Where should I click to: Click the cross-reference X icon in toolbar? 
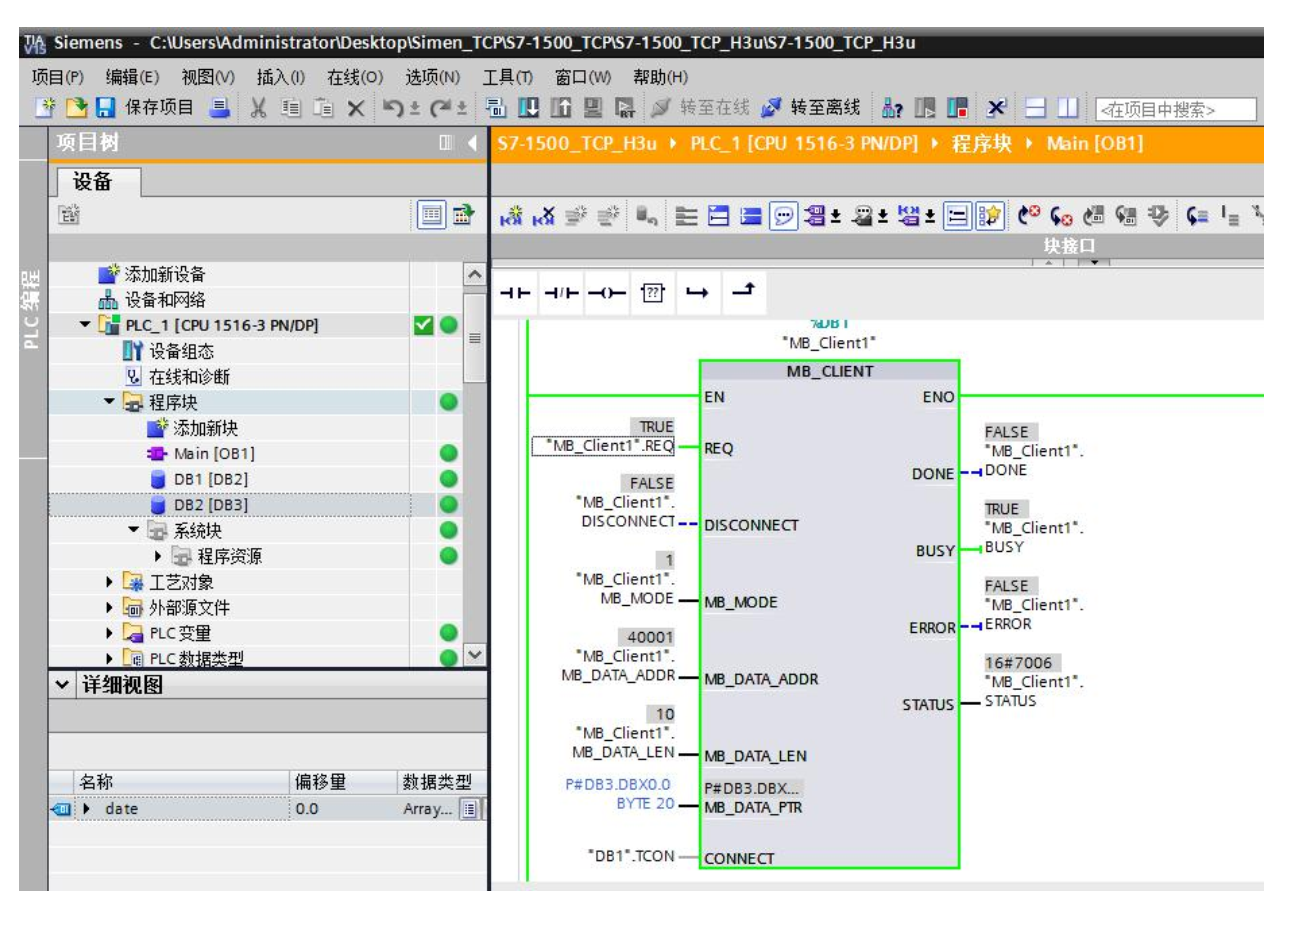(x=995, y=107)
